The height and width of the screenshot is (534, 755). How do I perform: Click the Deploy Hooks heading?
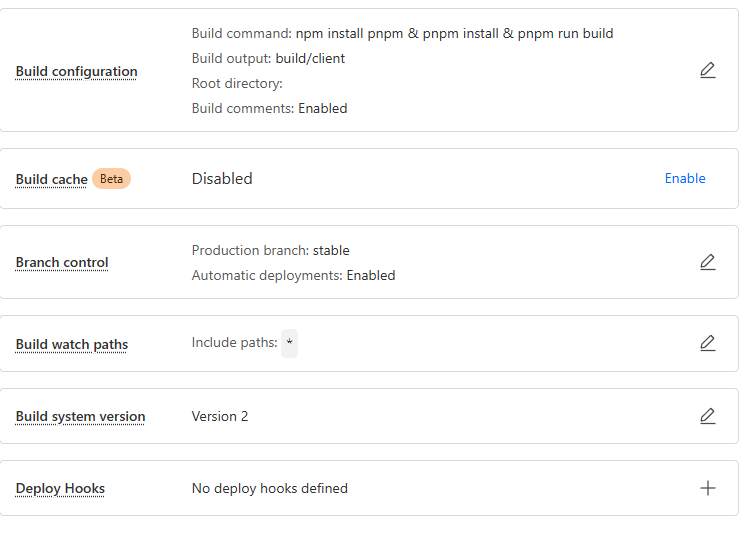pos(60,488)
